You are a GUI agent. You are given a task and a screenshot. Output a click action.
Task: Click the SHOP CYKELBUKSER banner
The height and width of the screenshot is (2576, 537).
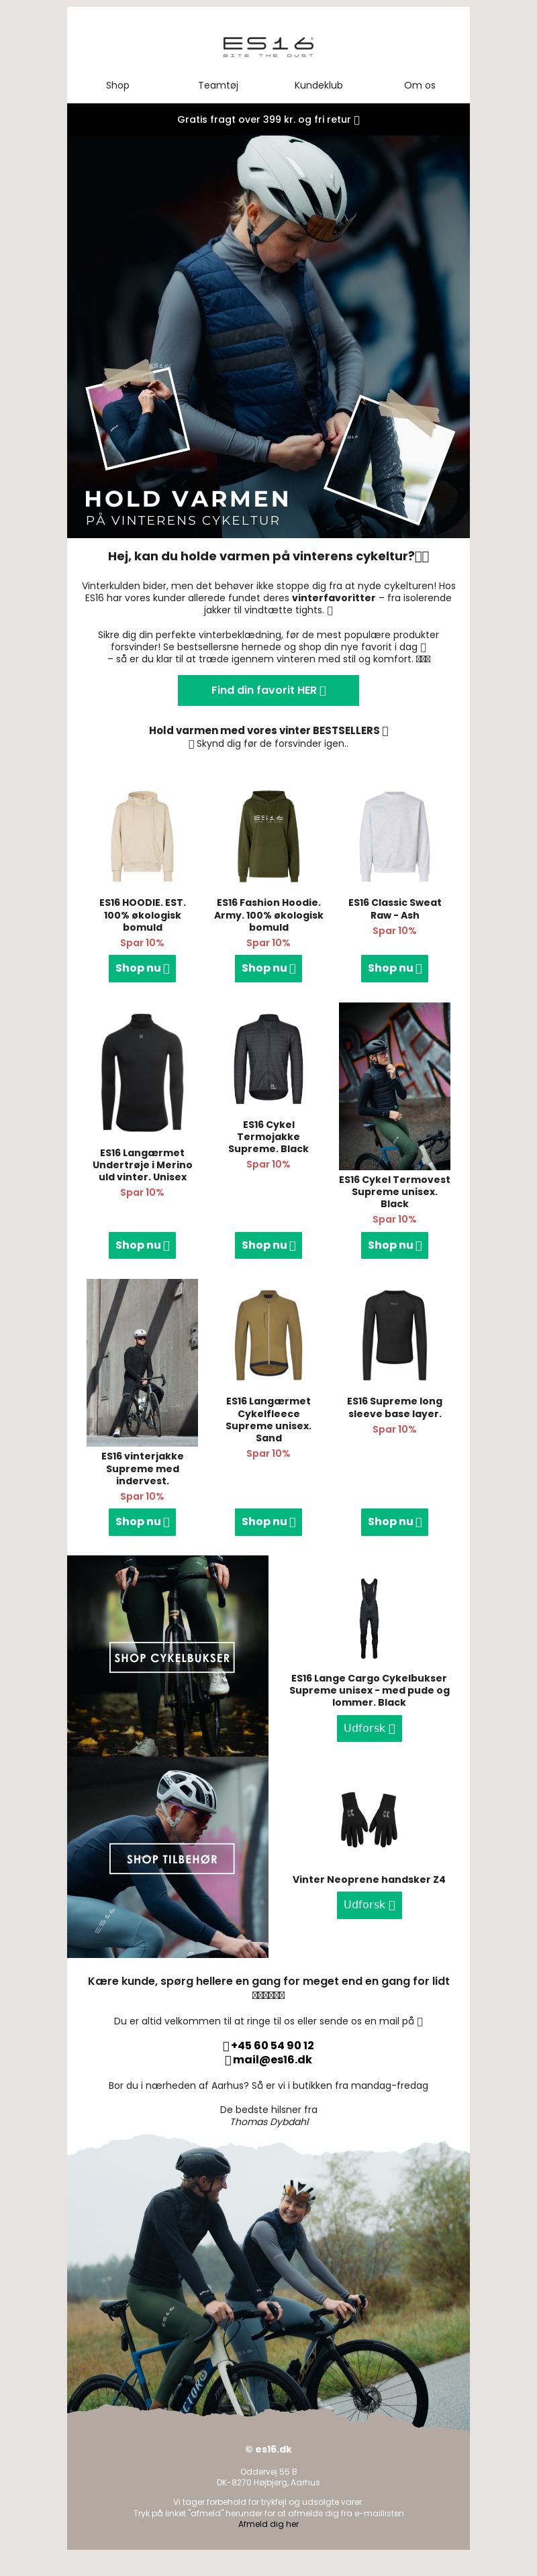[172, 1657]
